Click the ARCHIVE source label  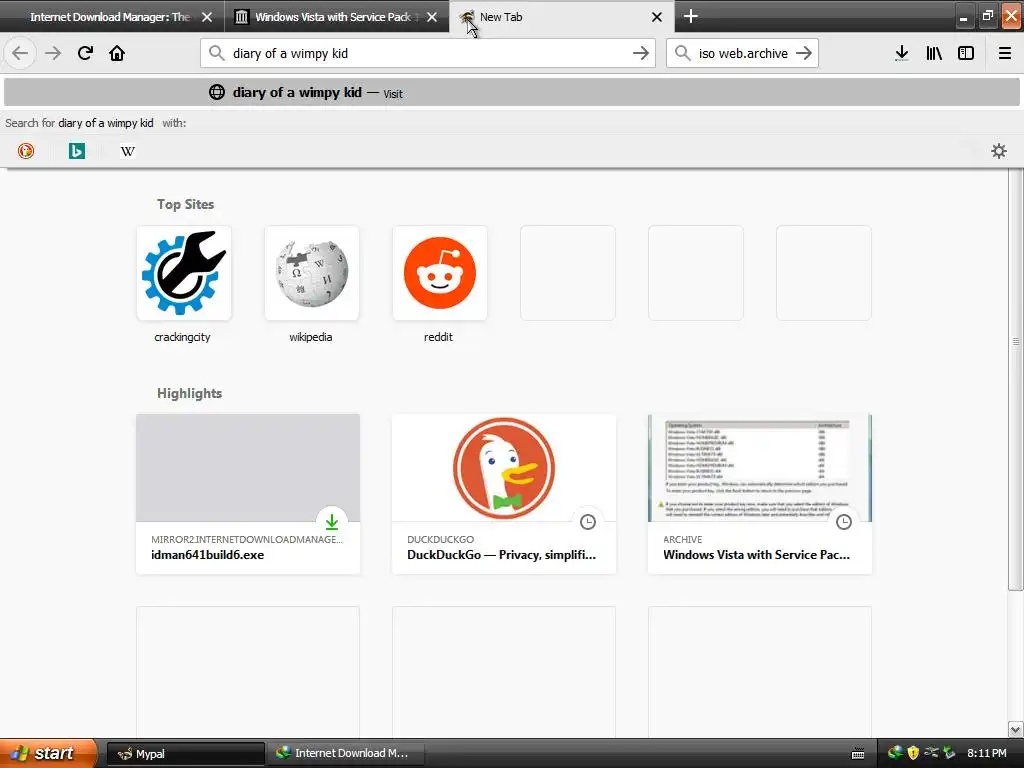[x=682, y=539]
